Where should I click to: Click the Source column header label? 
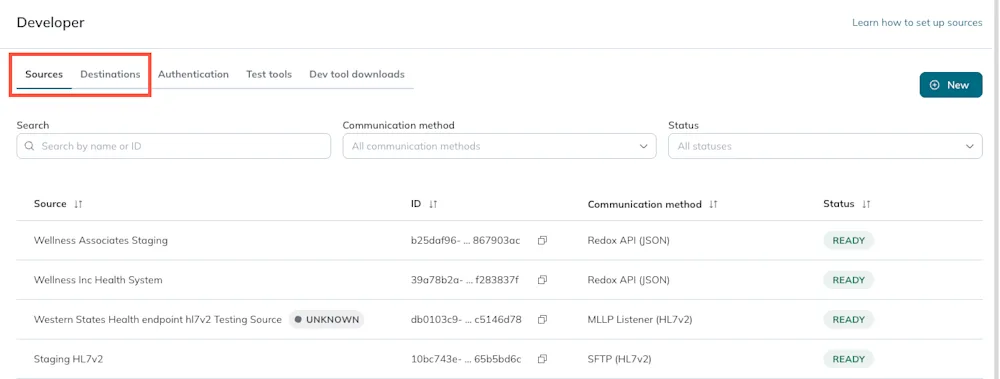[50, 204]
